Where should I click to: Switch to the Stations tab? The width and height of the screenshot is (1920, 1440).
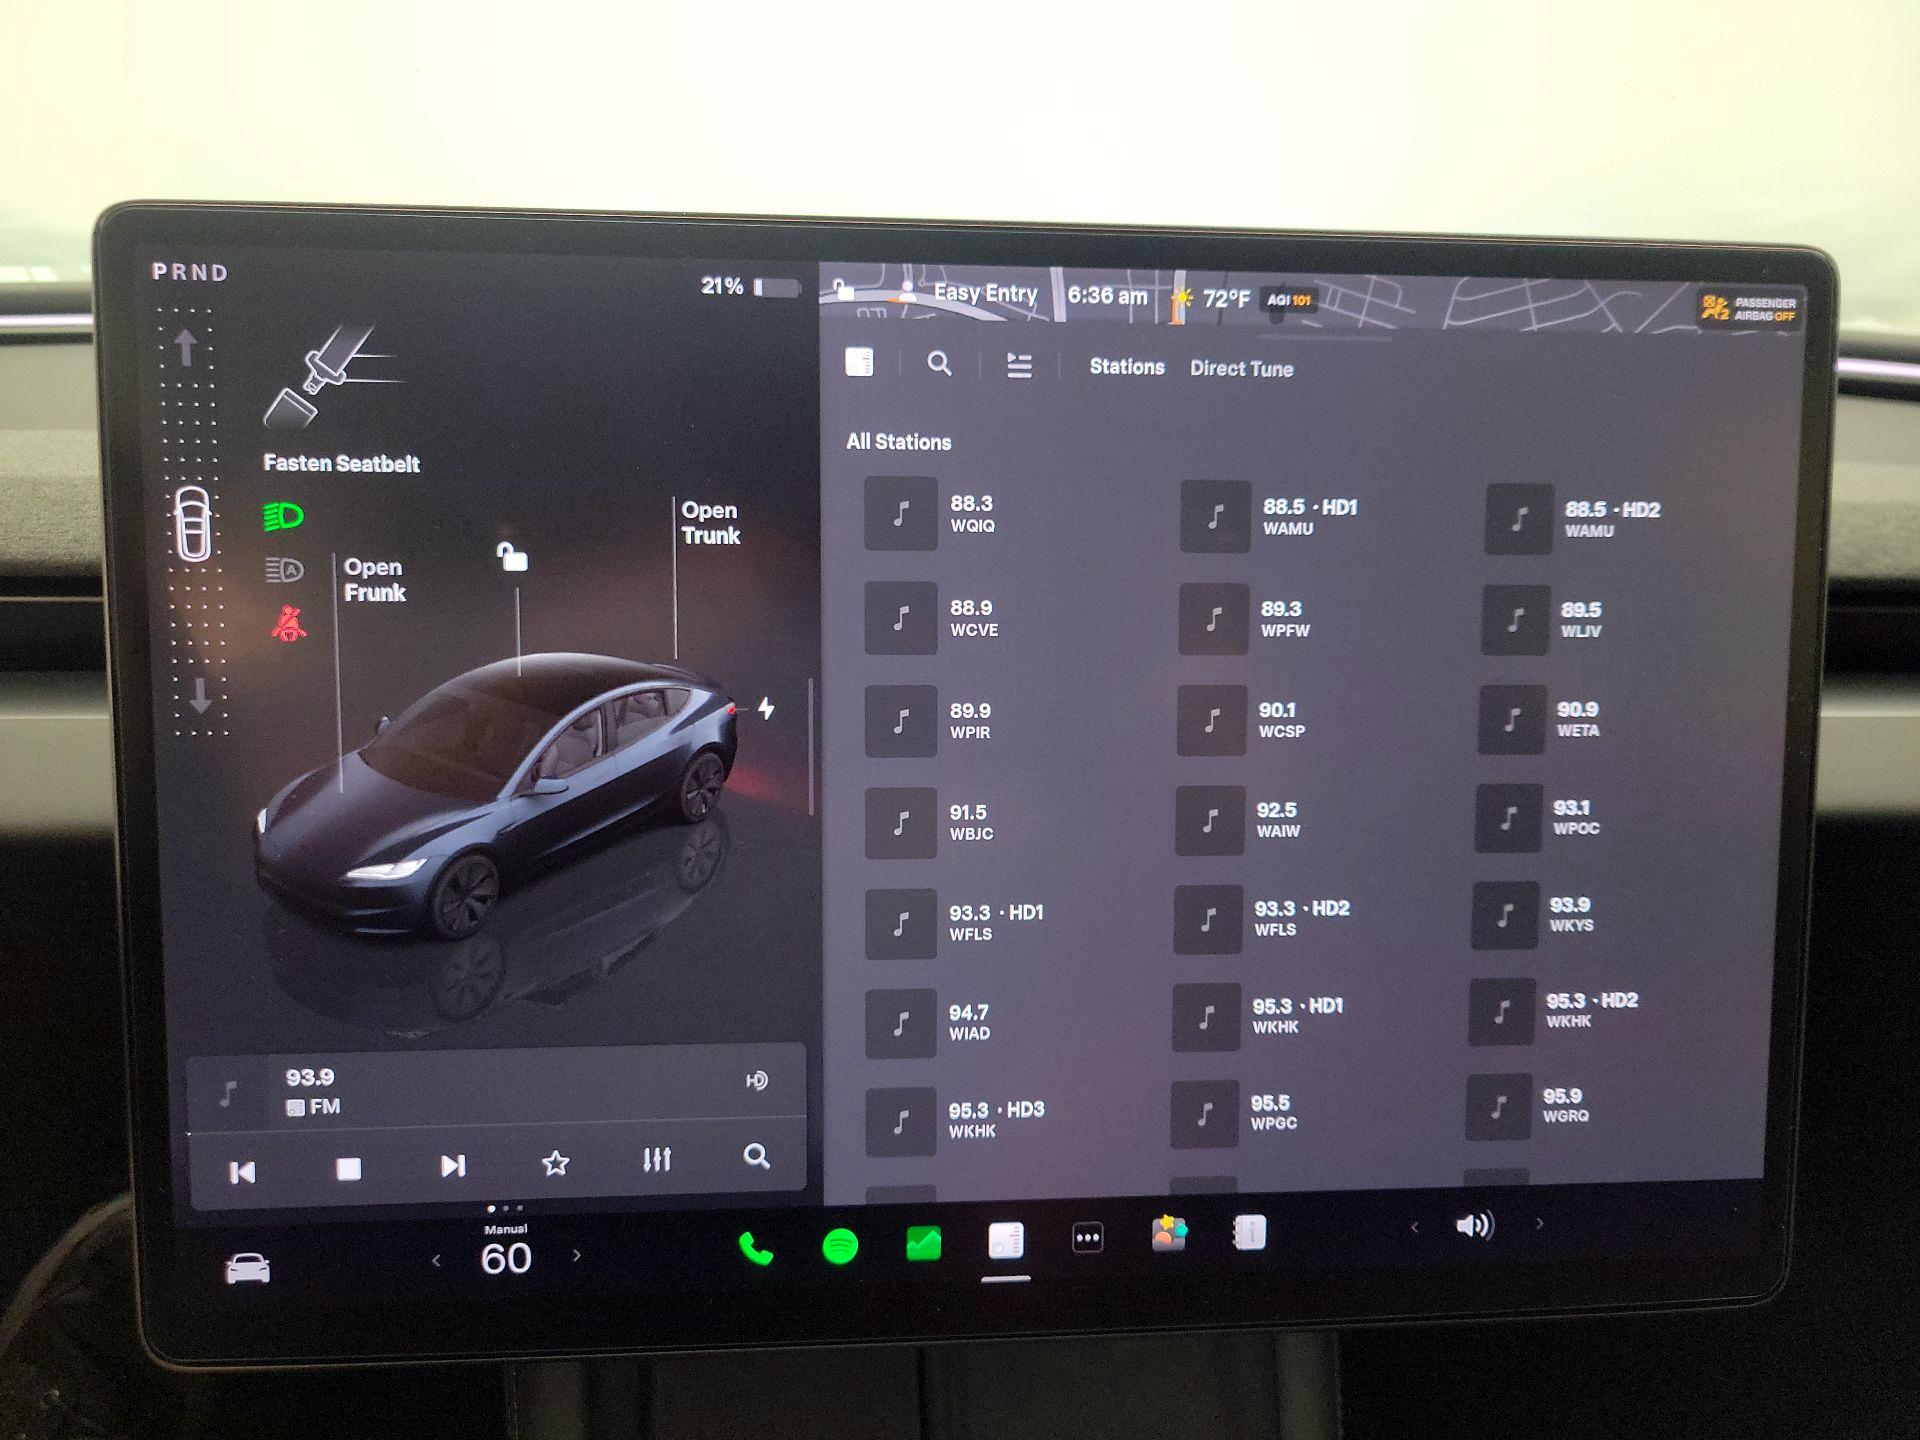(x=1127, y=367)
